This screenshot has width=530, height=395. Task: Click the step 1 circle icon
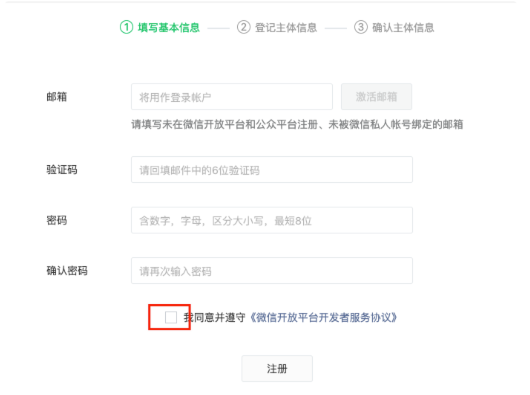point(126,27)
